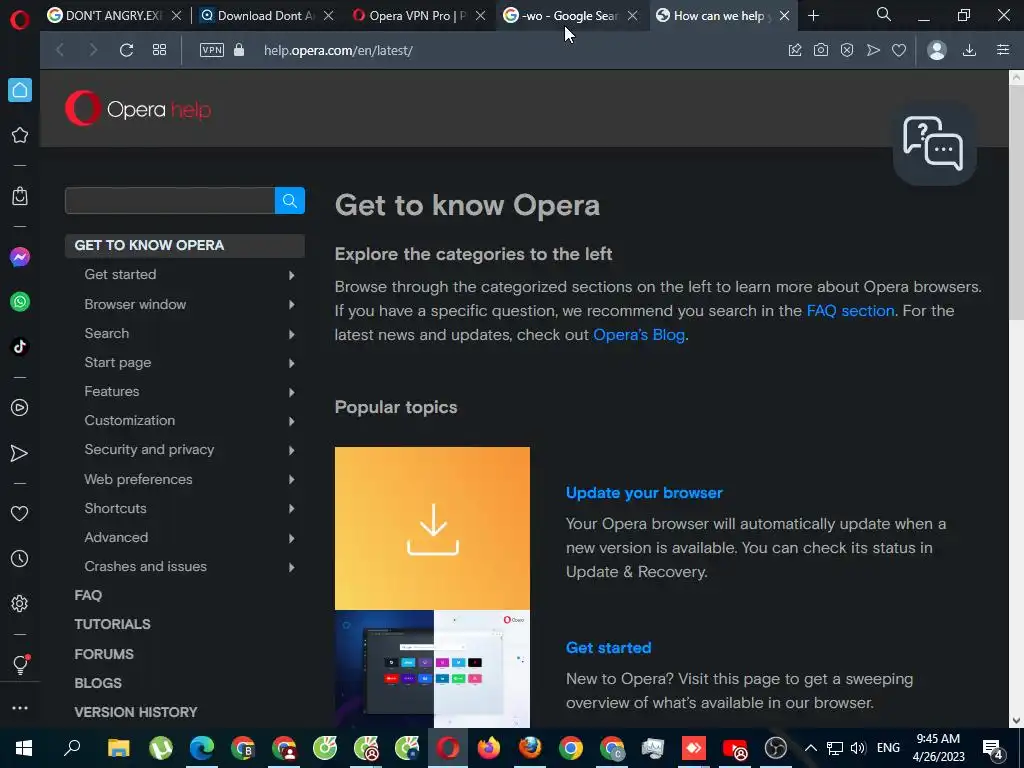
Task: Open the Player icon in the sidebar
Action: click(20, 408)
